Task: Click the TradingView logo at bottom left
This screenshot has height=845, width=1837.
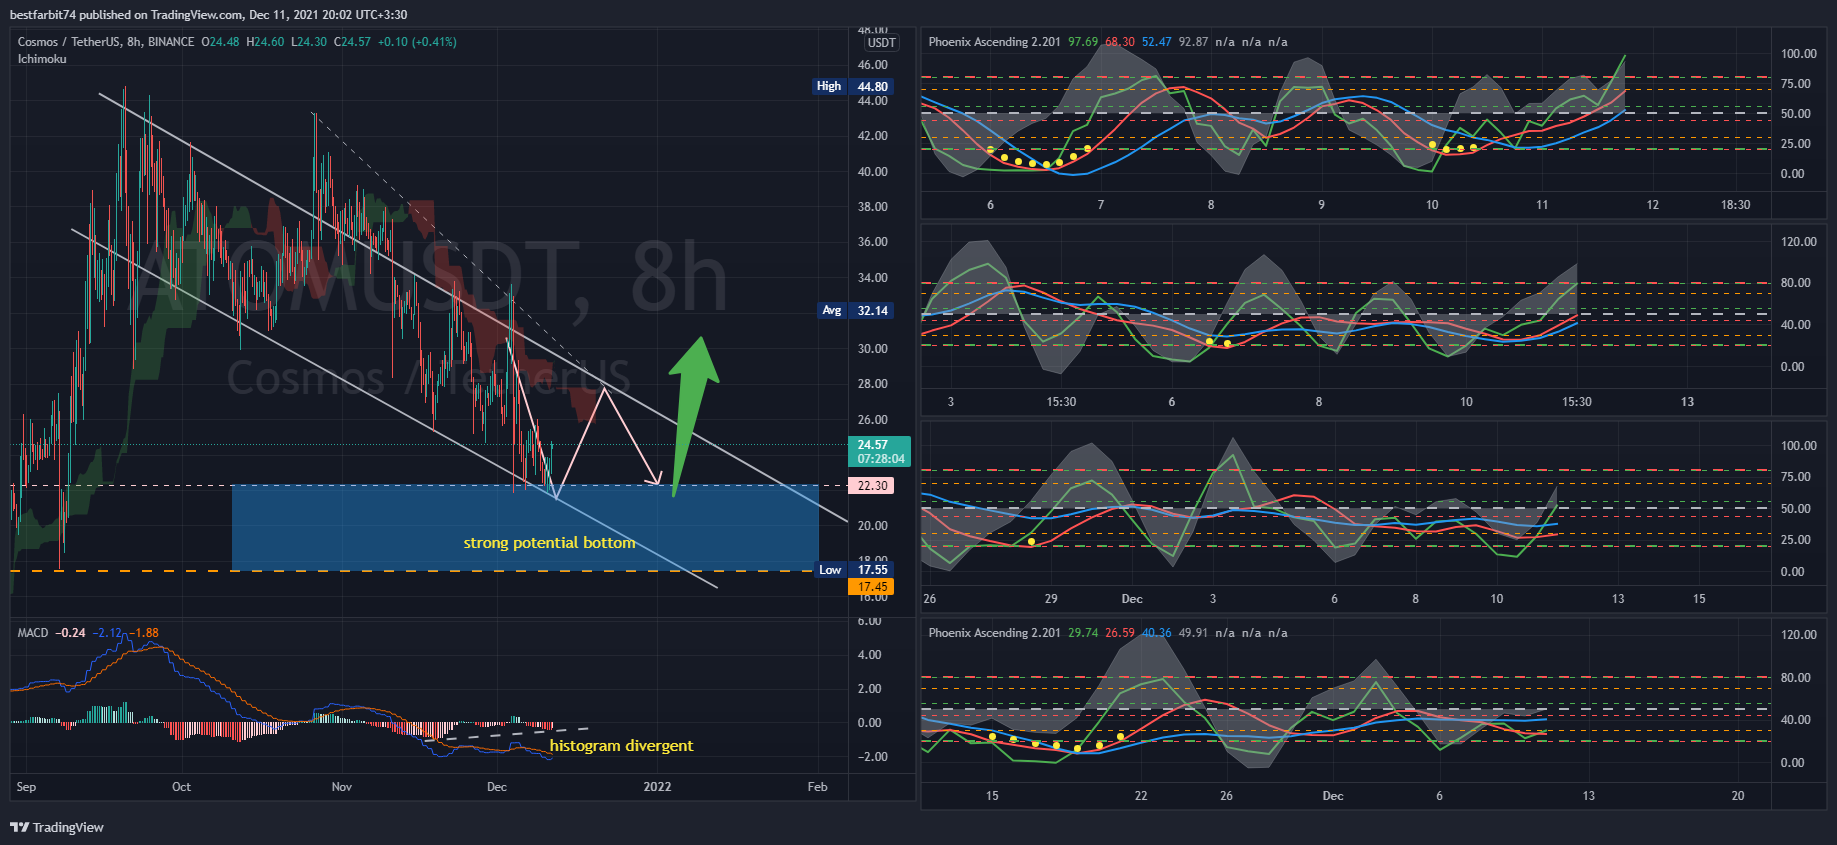Action: pos(57,827)
